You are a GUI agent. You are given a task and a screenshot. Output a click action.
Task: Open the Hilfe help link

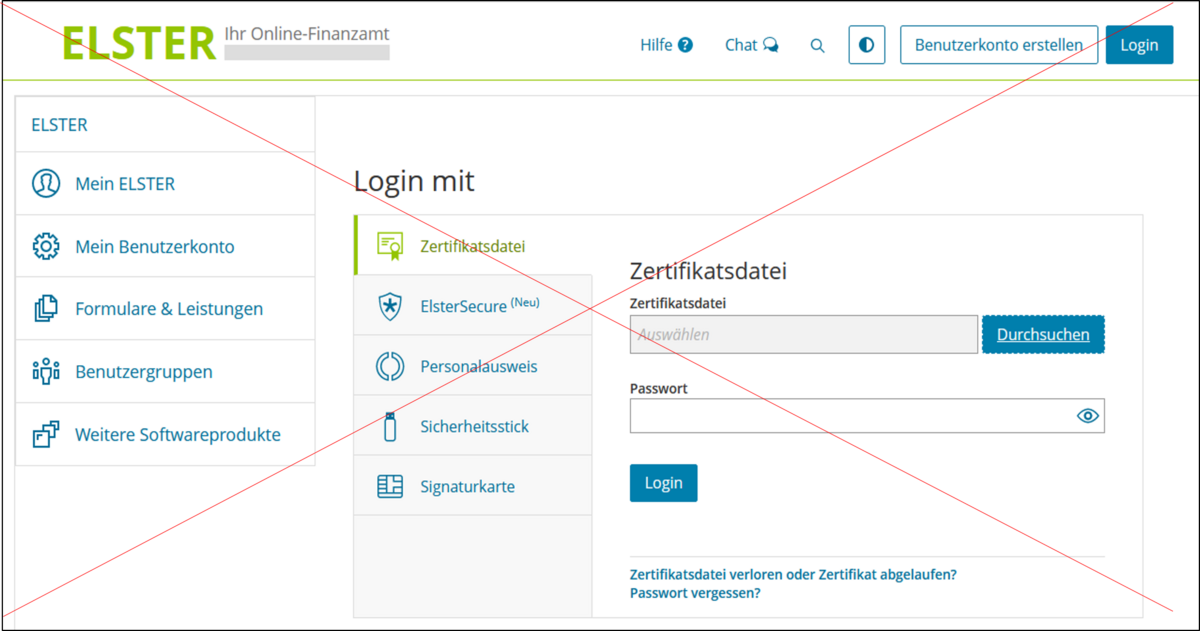666,45
